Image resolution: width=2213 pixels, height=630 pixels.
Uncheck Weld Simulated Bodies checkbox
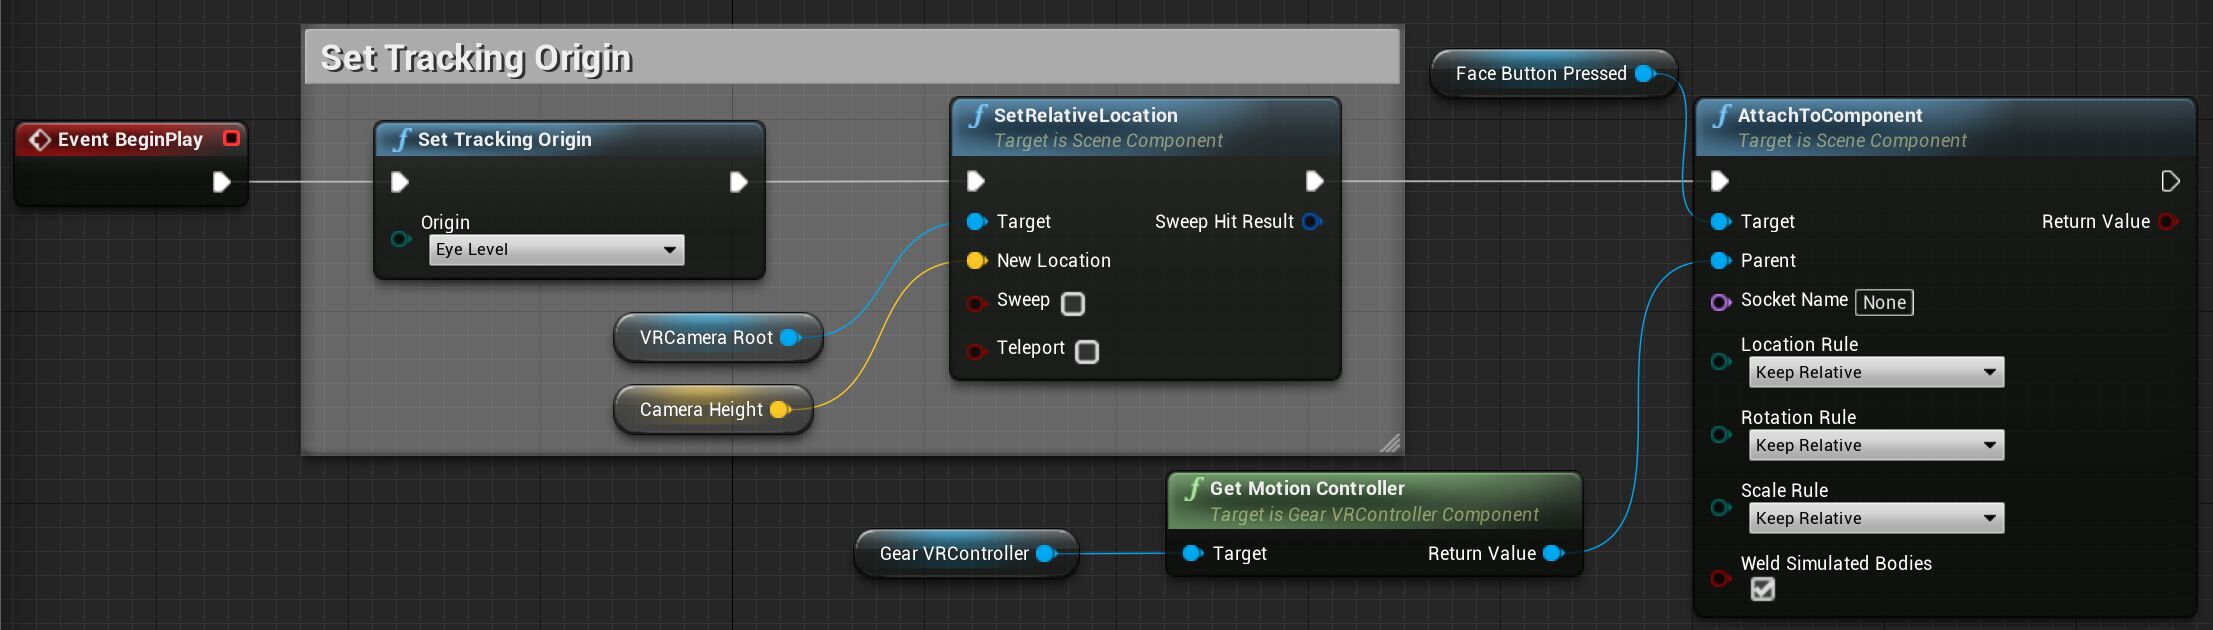(1763, 589)
